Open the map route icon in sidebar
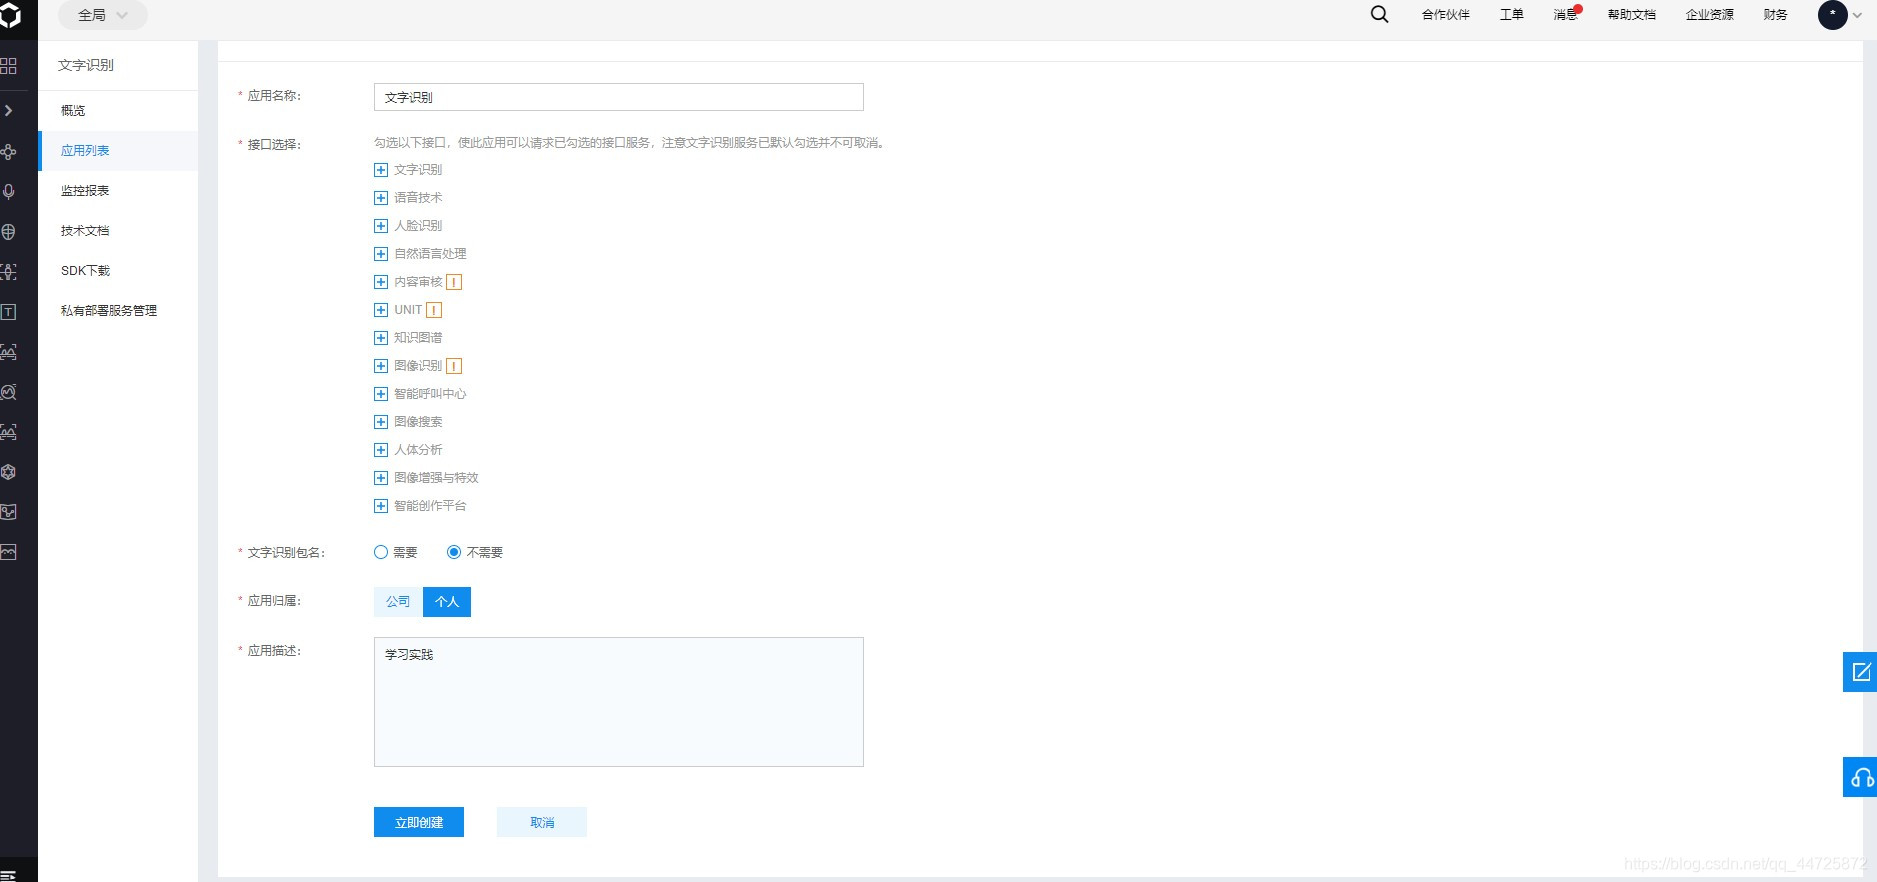Viewport: 1877px width, 882px height. coord(8,512)
